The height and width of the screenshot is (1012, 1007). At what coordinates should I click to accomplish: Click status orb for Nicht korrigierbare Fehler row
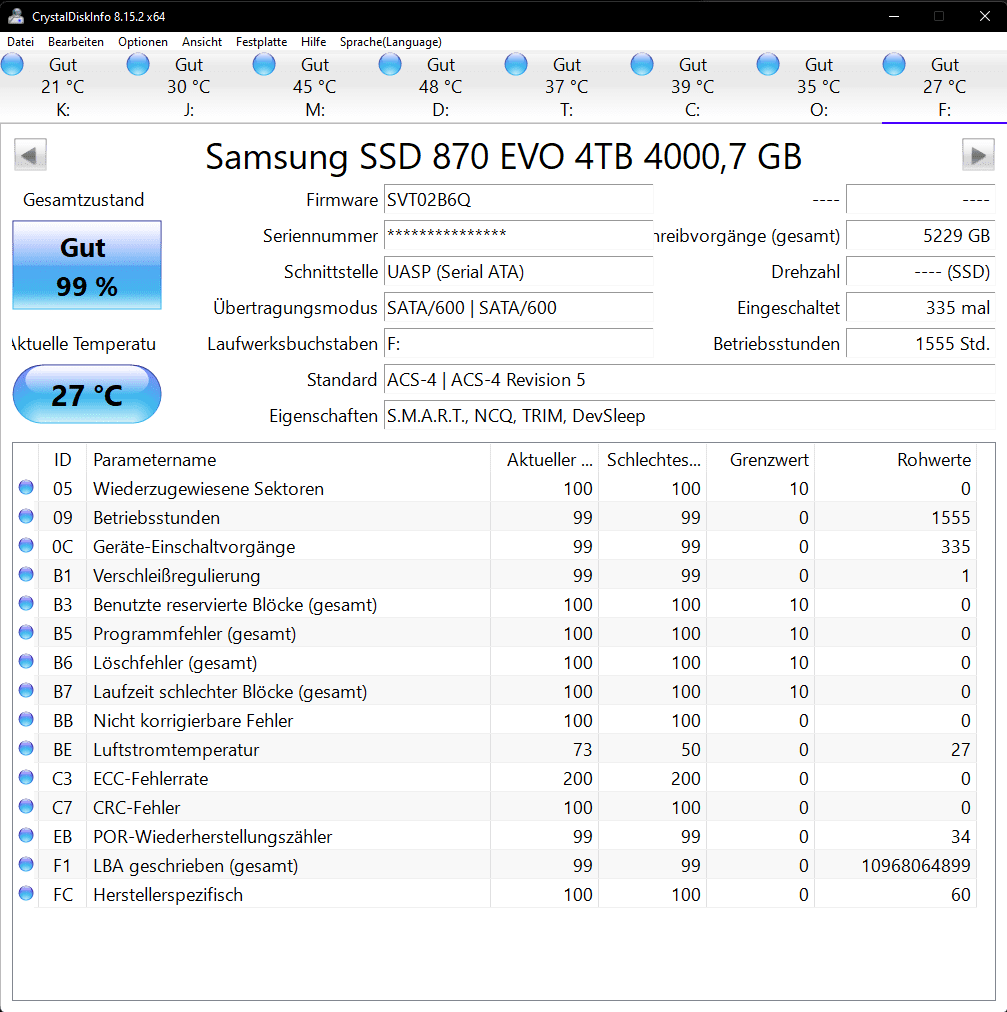coord(26,719)
